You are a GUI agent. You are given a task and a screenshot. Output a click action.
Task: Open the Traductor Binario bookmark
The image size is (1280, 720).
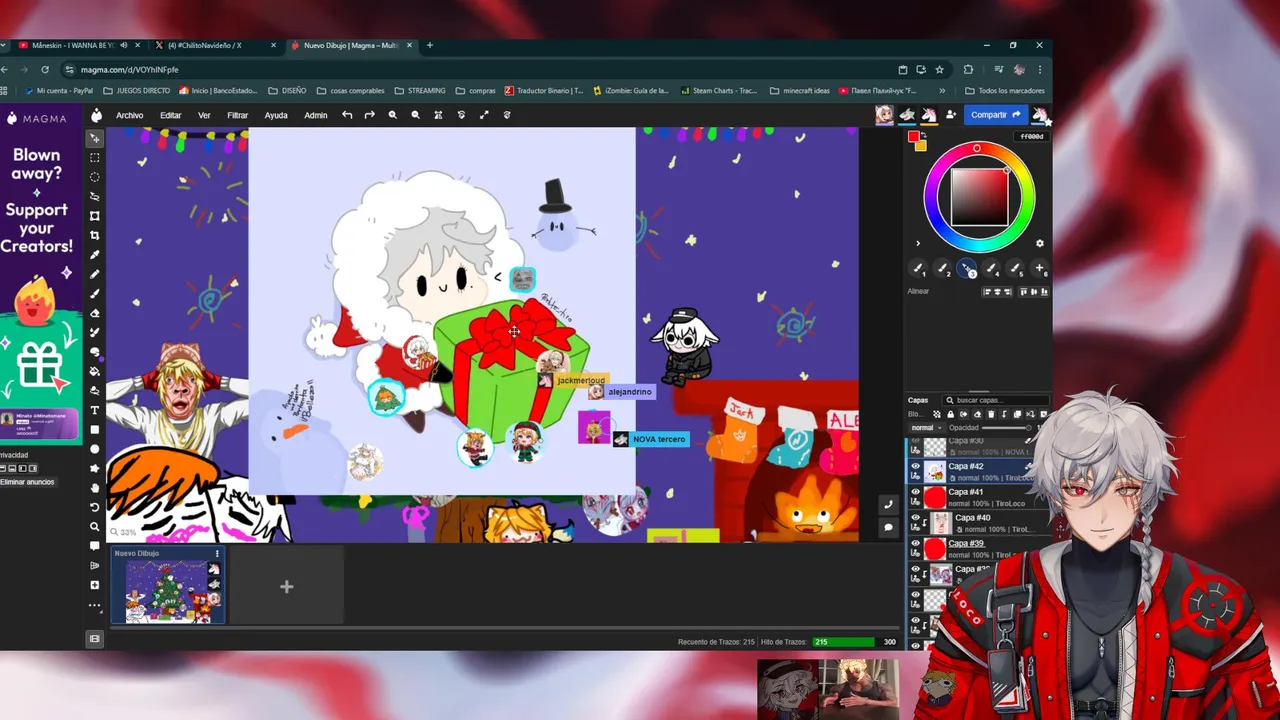[x=544, y=90]
